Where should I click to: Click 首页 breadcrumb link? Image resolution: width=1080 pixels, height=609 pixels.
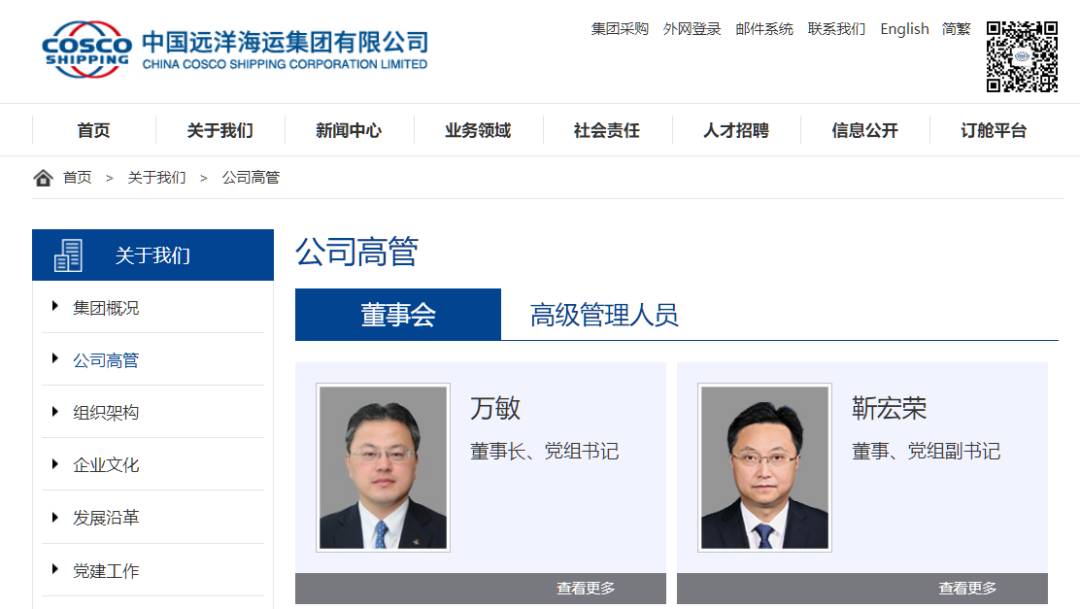pyautogui.click(x=77, y=178)
